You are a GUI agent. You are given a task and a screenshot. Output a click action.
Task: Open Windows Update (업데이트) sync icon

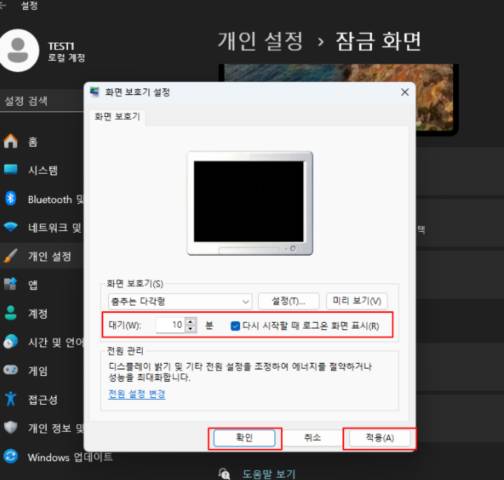[x=11, y=456]
